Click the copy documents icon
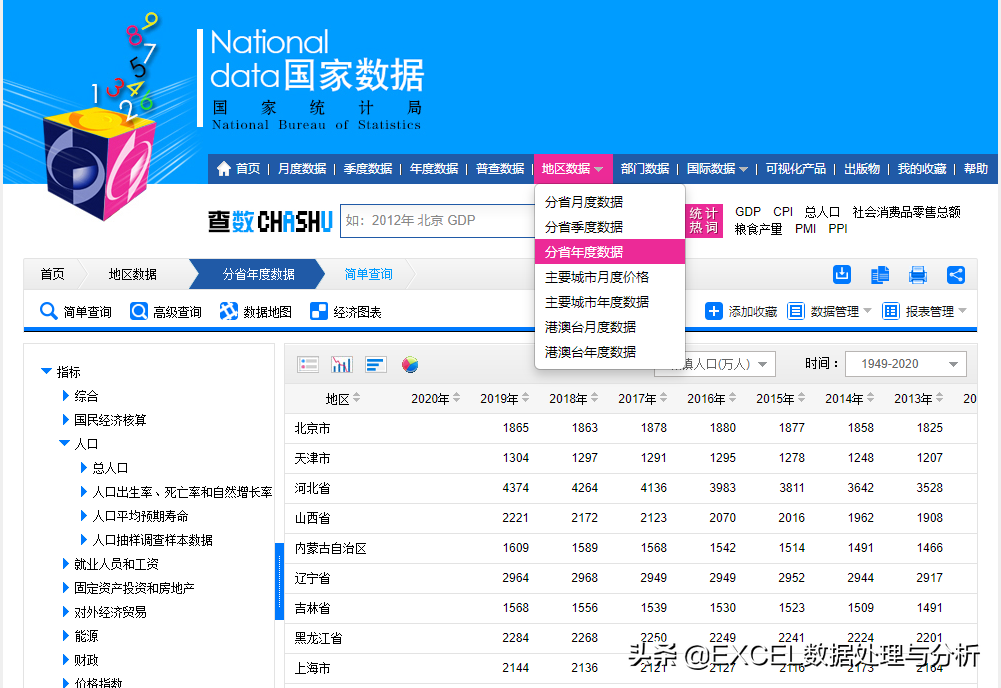This screenshot has height=688, width=1001. pos(880,275)
